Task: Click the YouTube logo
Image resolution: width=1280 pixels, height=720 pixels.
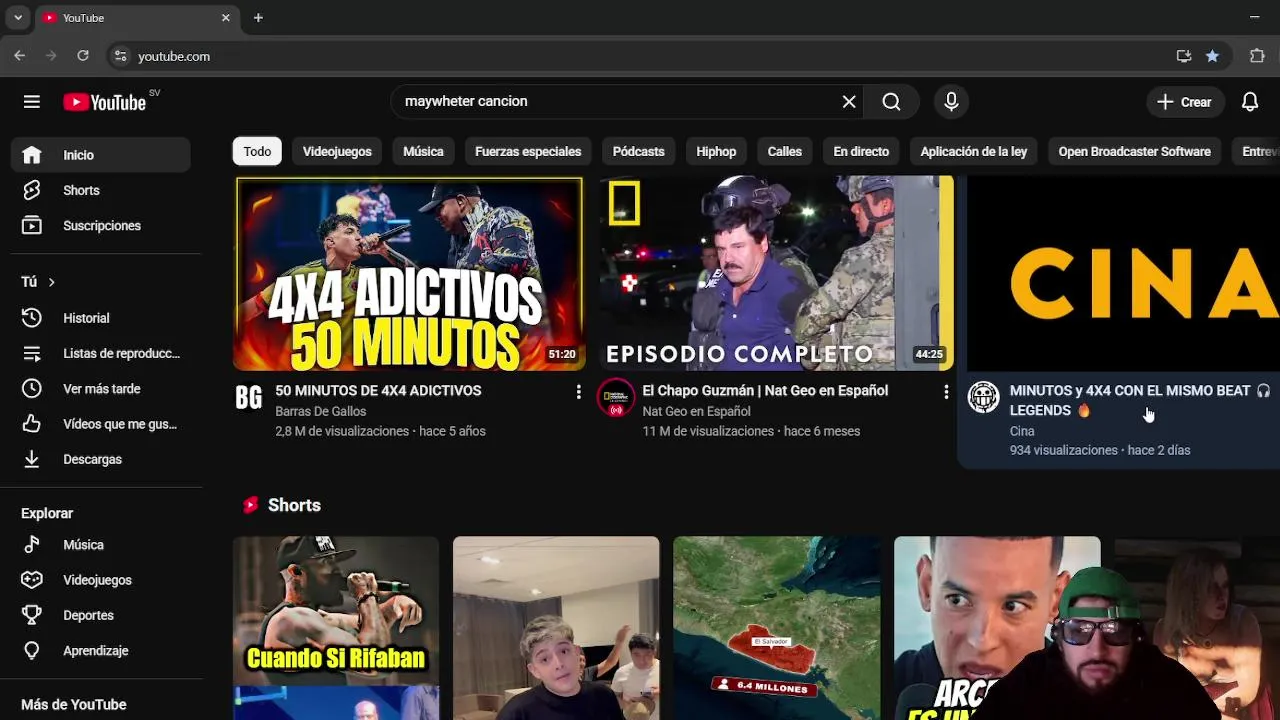Action: click(105, 102)
